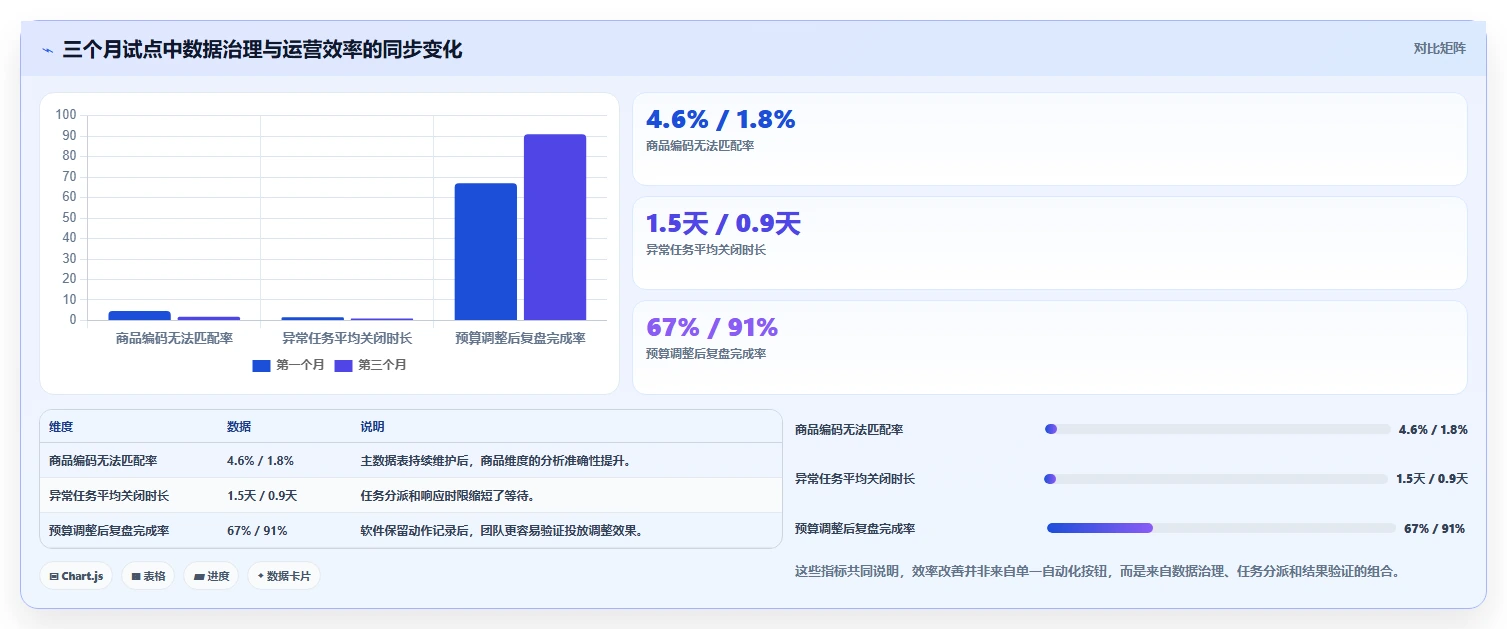Image resolution: width=1507 pixels, height=629 pixels.
Task: Click the y-axis value 100
Action: pos(66,115)
